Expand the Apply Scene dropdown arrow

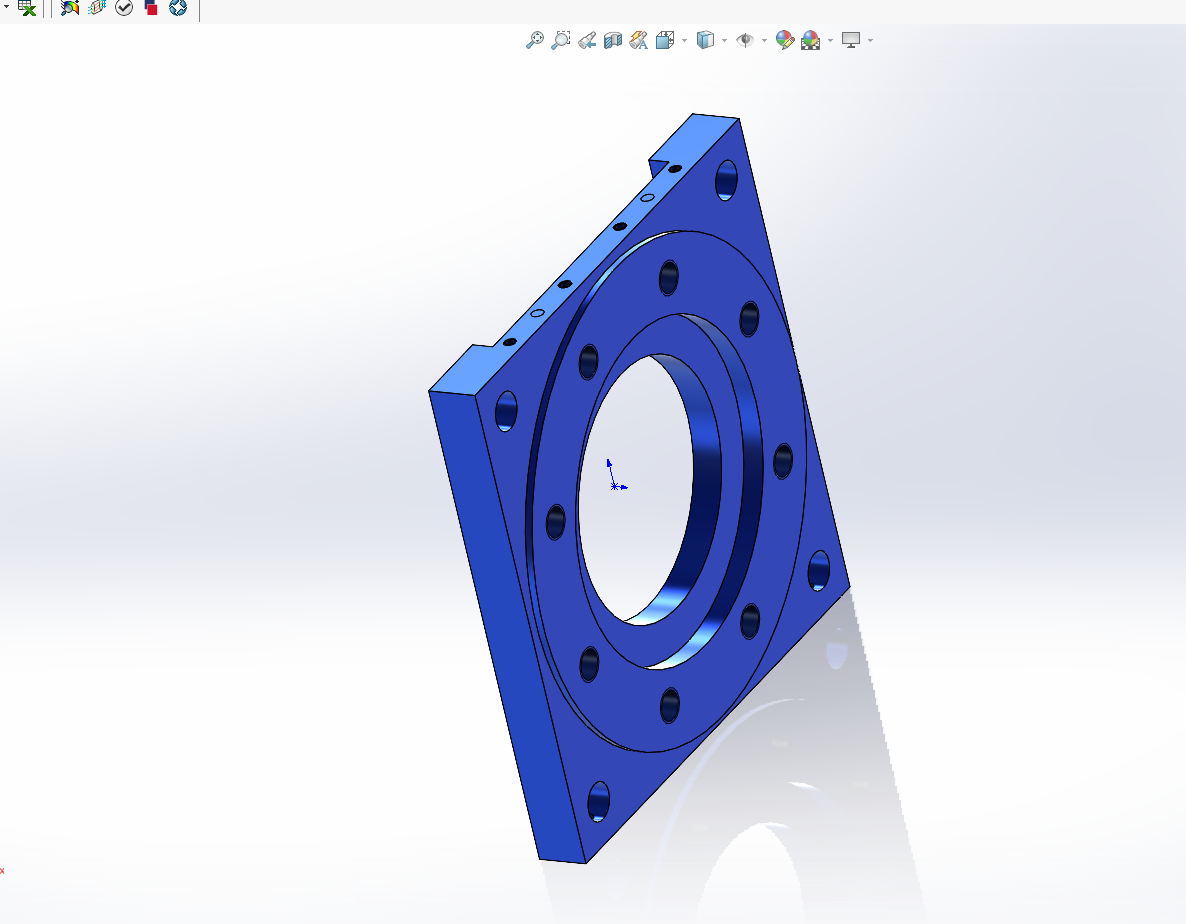pos(831,40)
